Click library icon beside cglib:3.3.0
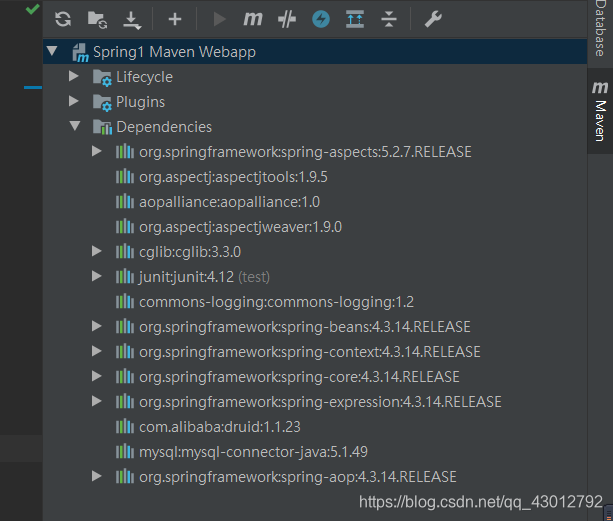Viewport: 613px width, 521px height. pos(125,251)
